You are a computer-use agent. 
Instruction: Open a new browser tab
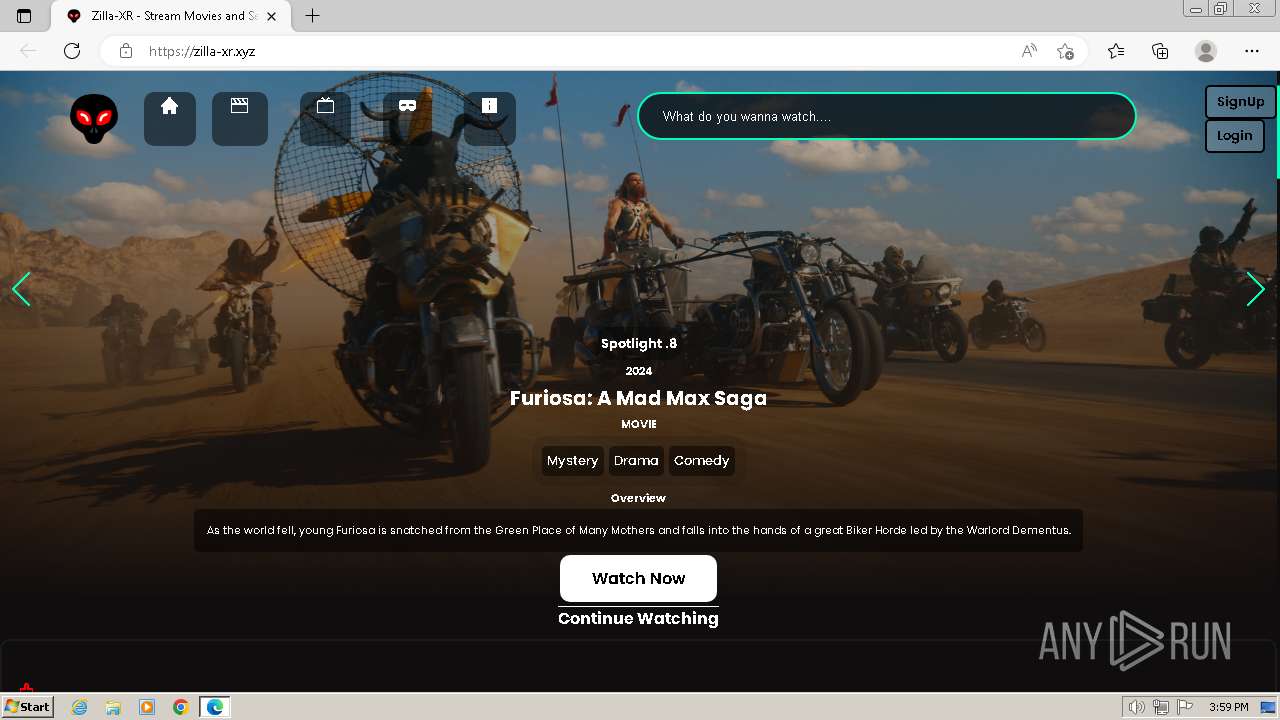click(313, 16)
